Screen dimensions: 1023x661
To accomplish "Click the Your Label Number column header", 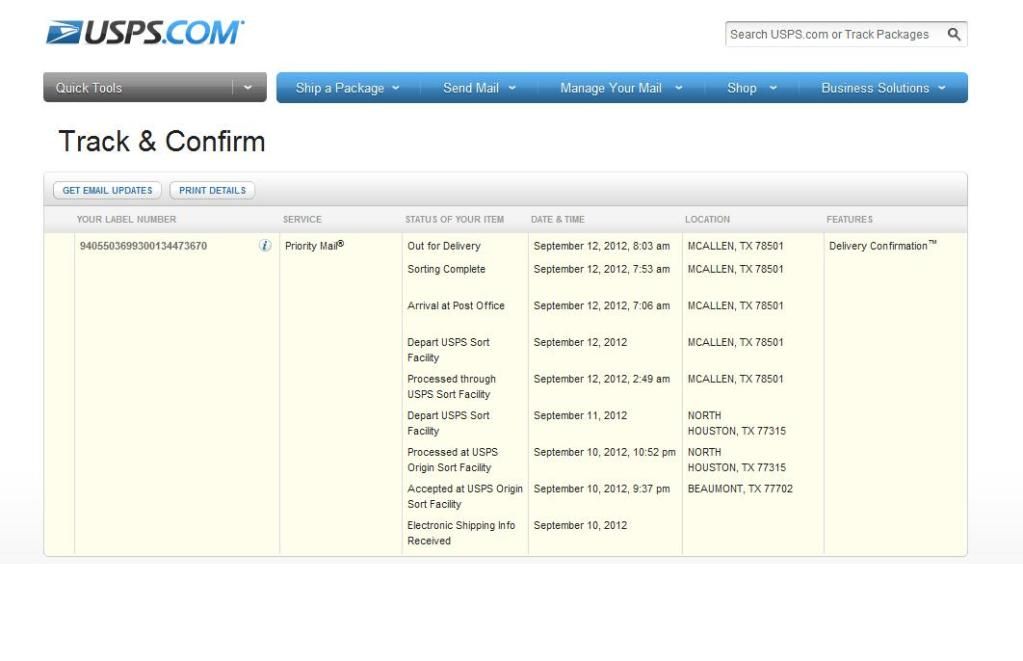I will [126, 219].
